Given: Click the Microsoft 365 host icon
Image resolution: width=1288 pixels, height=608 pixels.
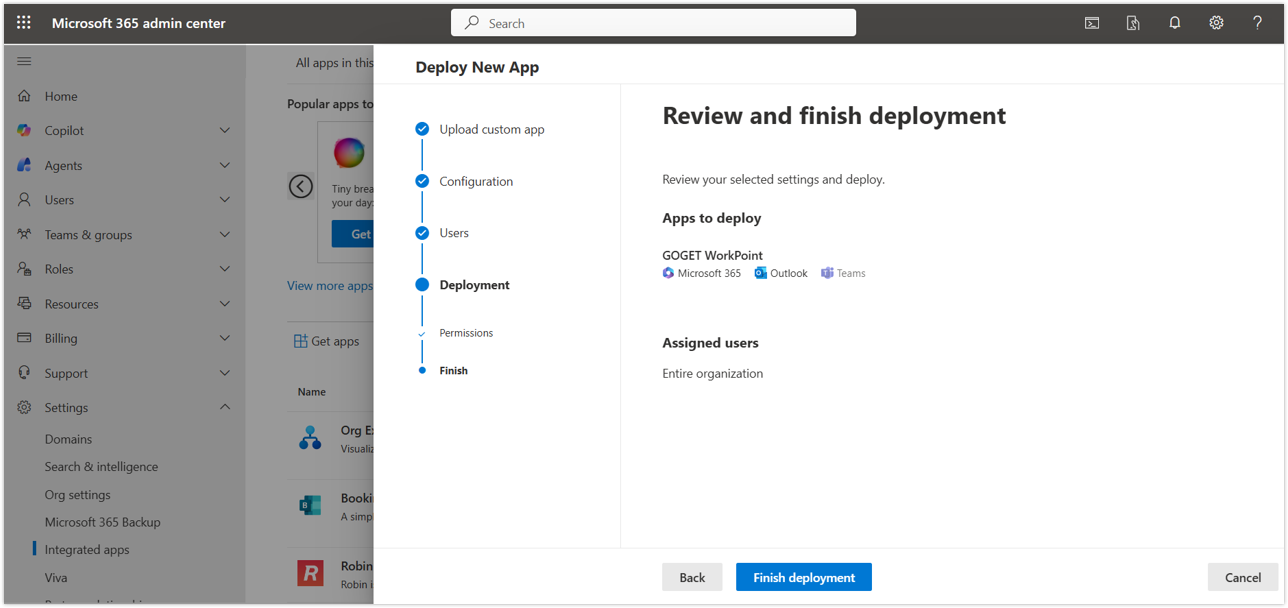Looking at the screenshot, I should click(668, 273).
